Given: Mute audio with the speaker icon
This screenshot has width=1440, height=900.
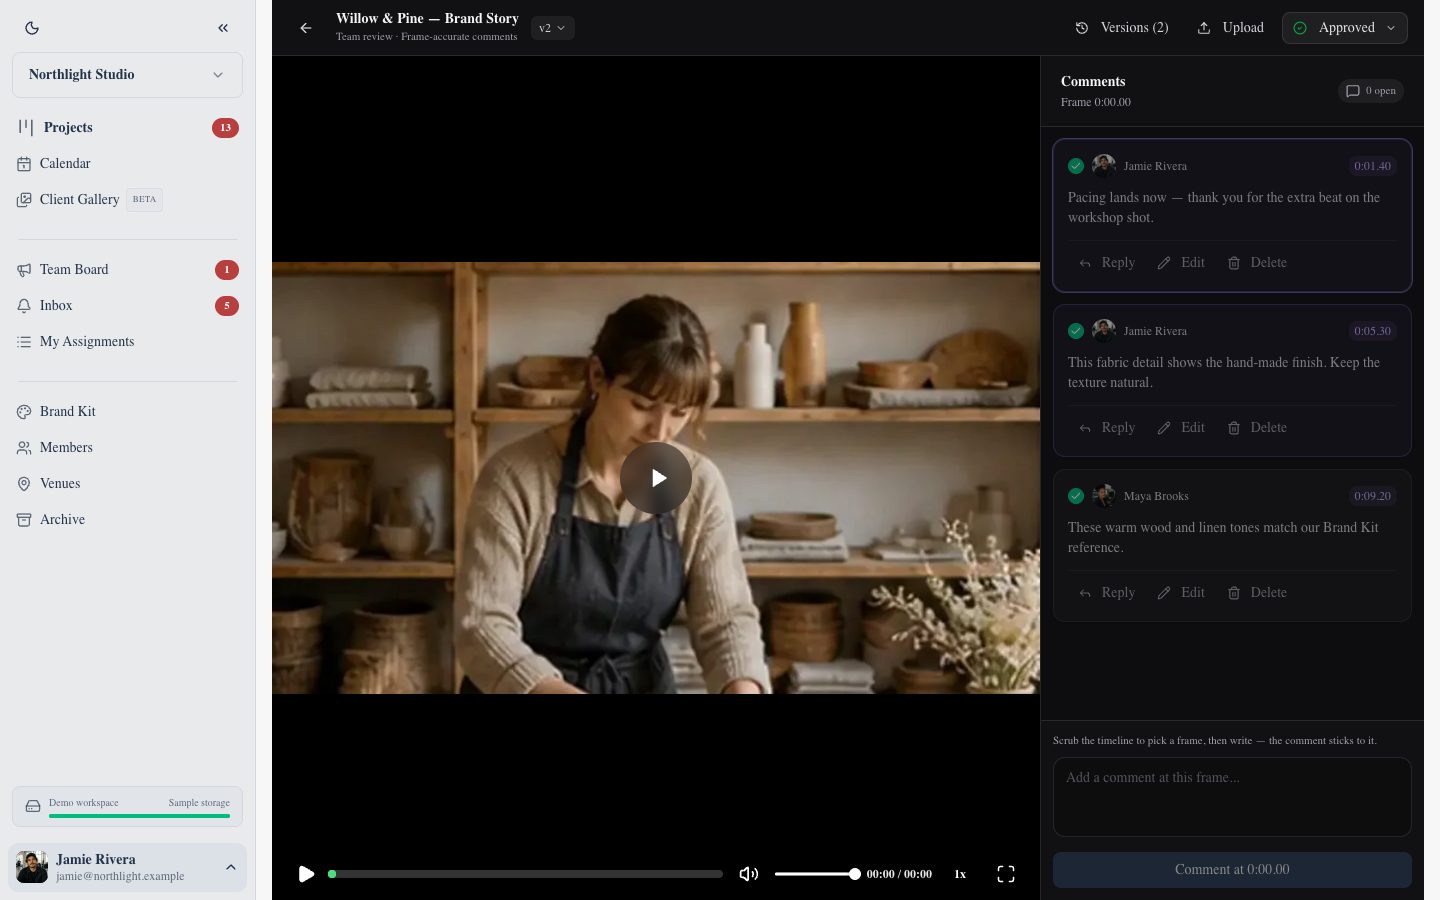Looking at the screenshot, I should coord(748,874).
